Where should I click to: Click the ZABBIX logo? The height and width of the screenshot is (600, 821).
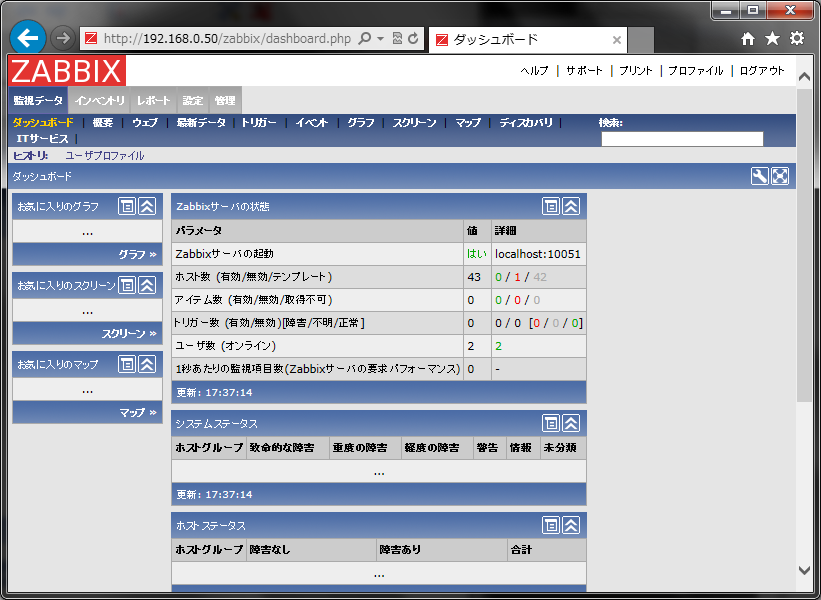click(67, 71)
